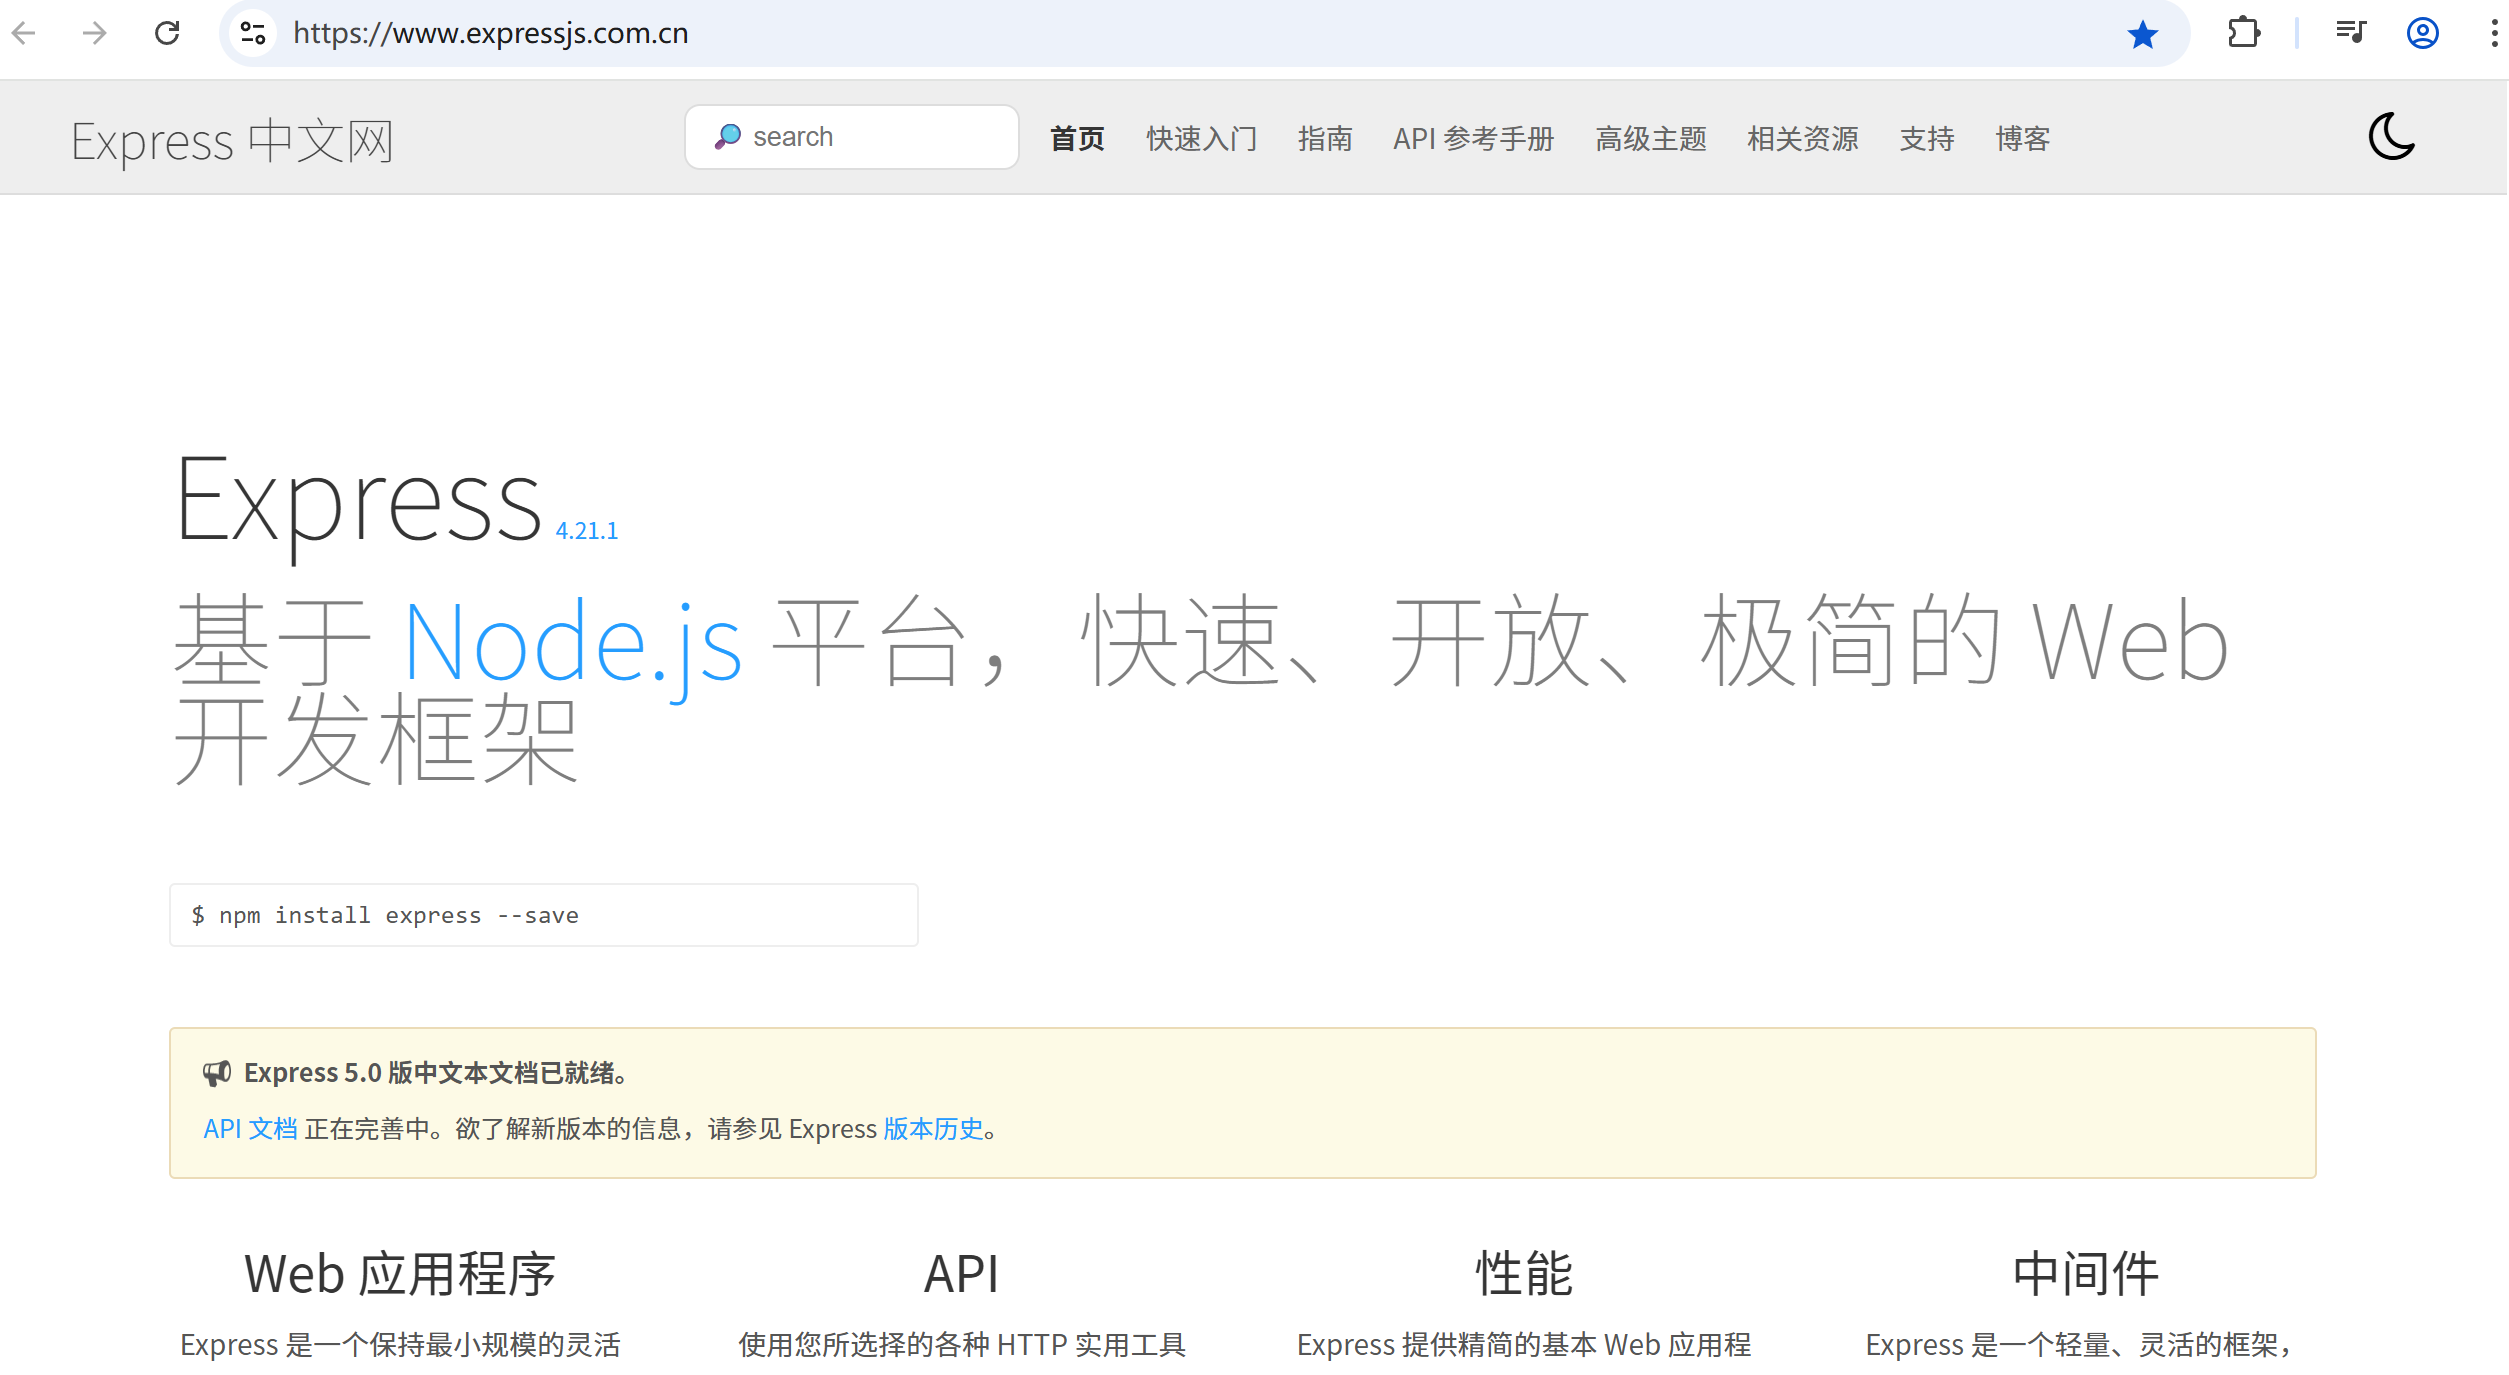Click the Web 应用程序 heading
This screenshot has width=2509, height=1375.
click(400, 1274)
